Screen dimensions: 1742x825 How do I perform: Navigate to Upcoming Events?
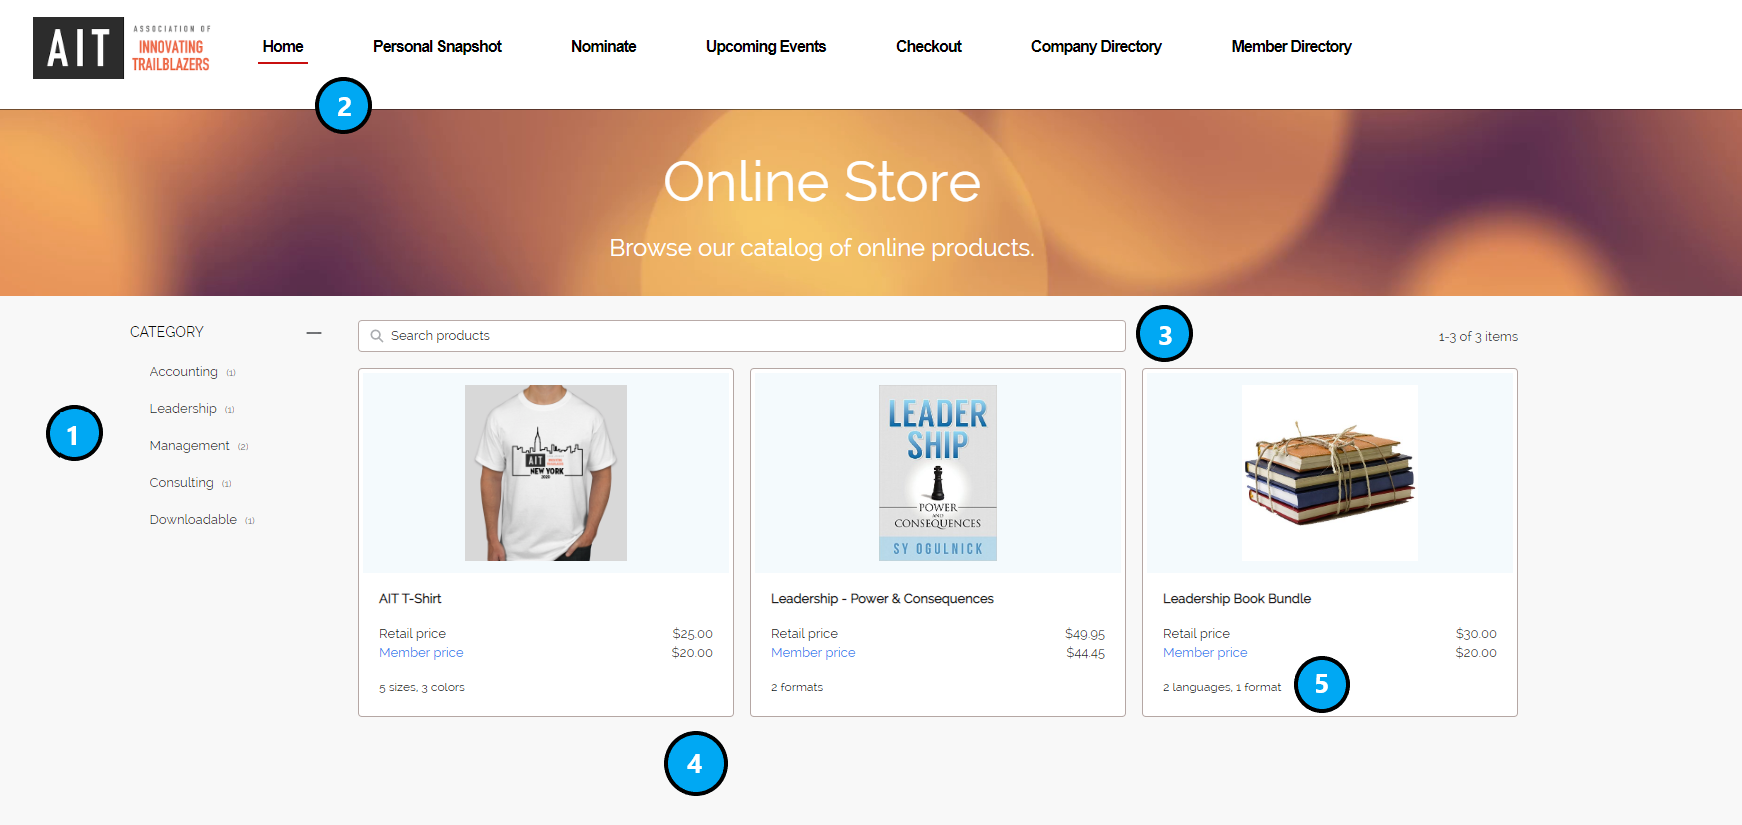coord(765,47)
